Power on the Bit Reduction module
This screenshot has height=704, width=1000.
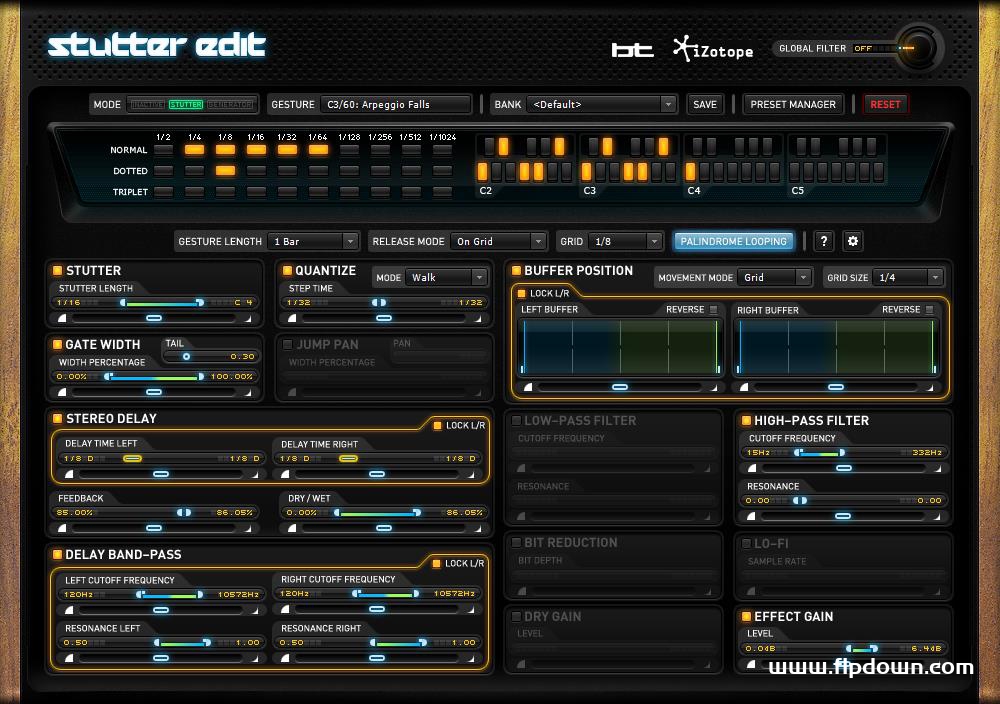(x=515, y=543)
